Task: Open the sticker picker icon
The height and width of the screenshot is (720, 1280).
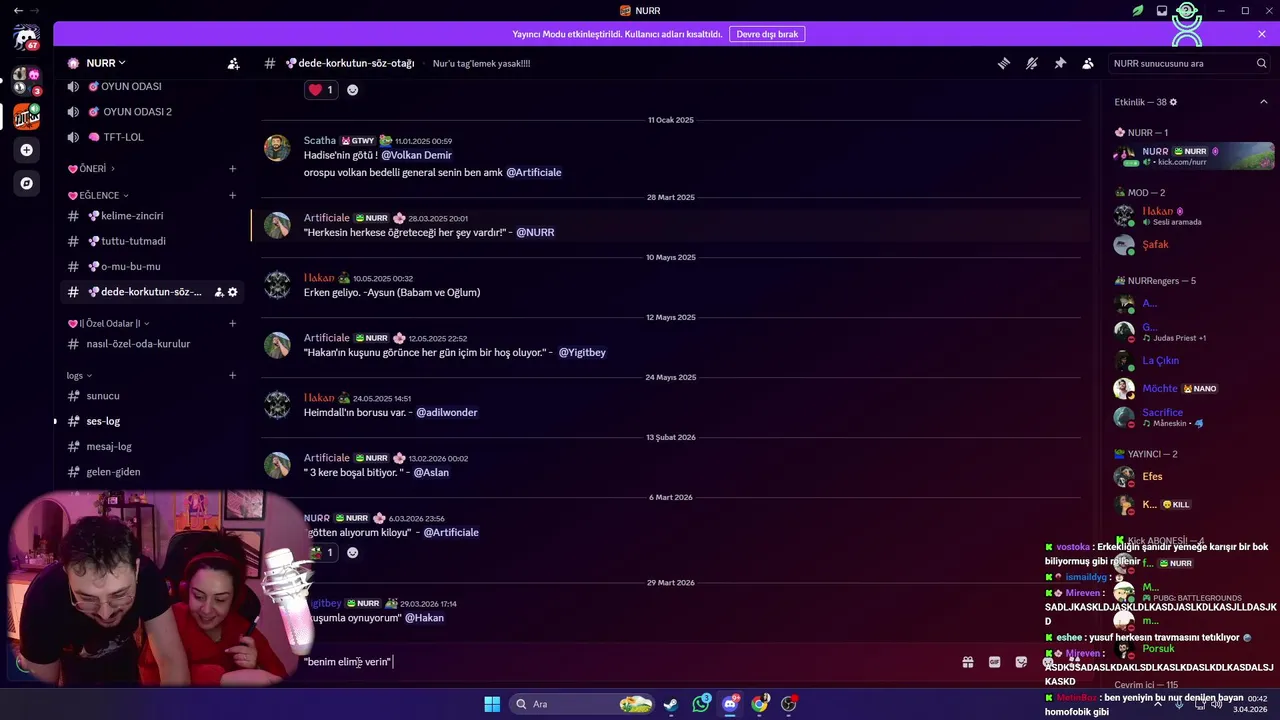Action: click(1021, 662)
